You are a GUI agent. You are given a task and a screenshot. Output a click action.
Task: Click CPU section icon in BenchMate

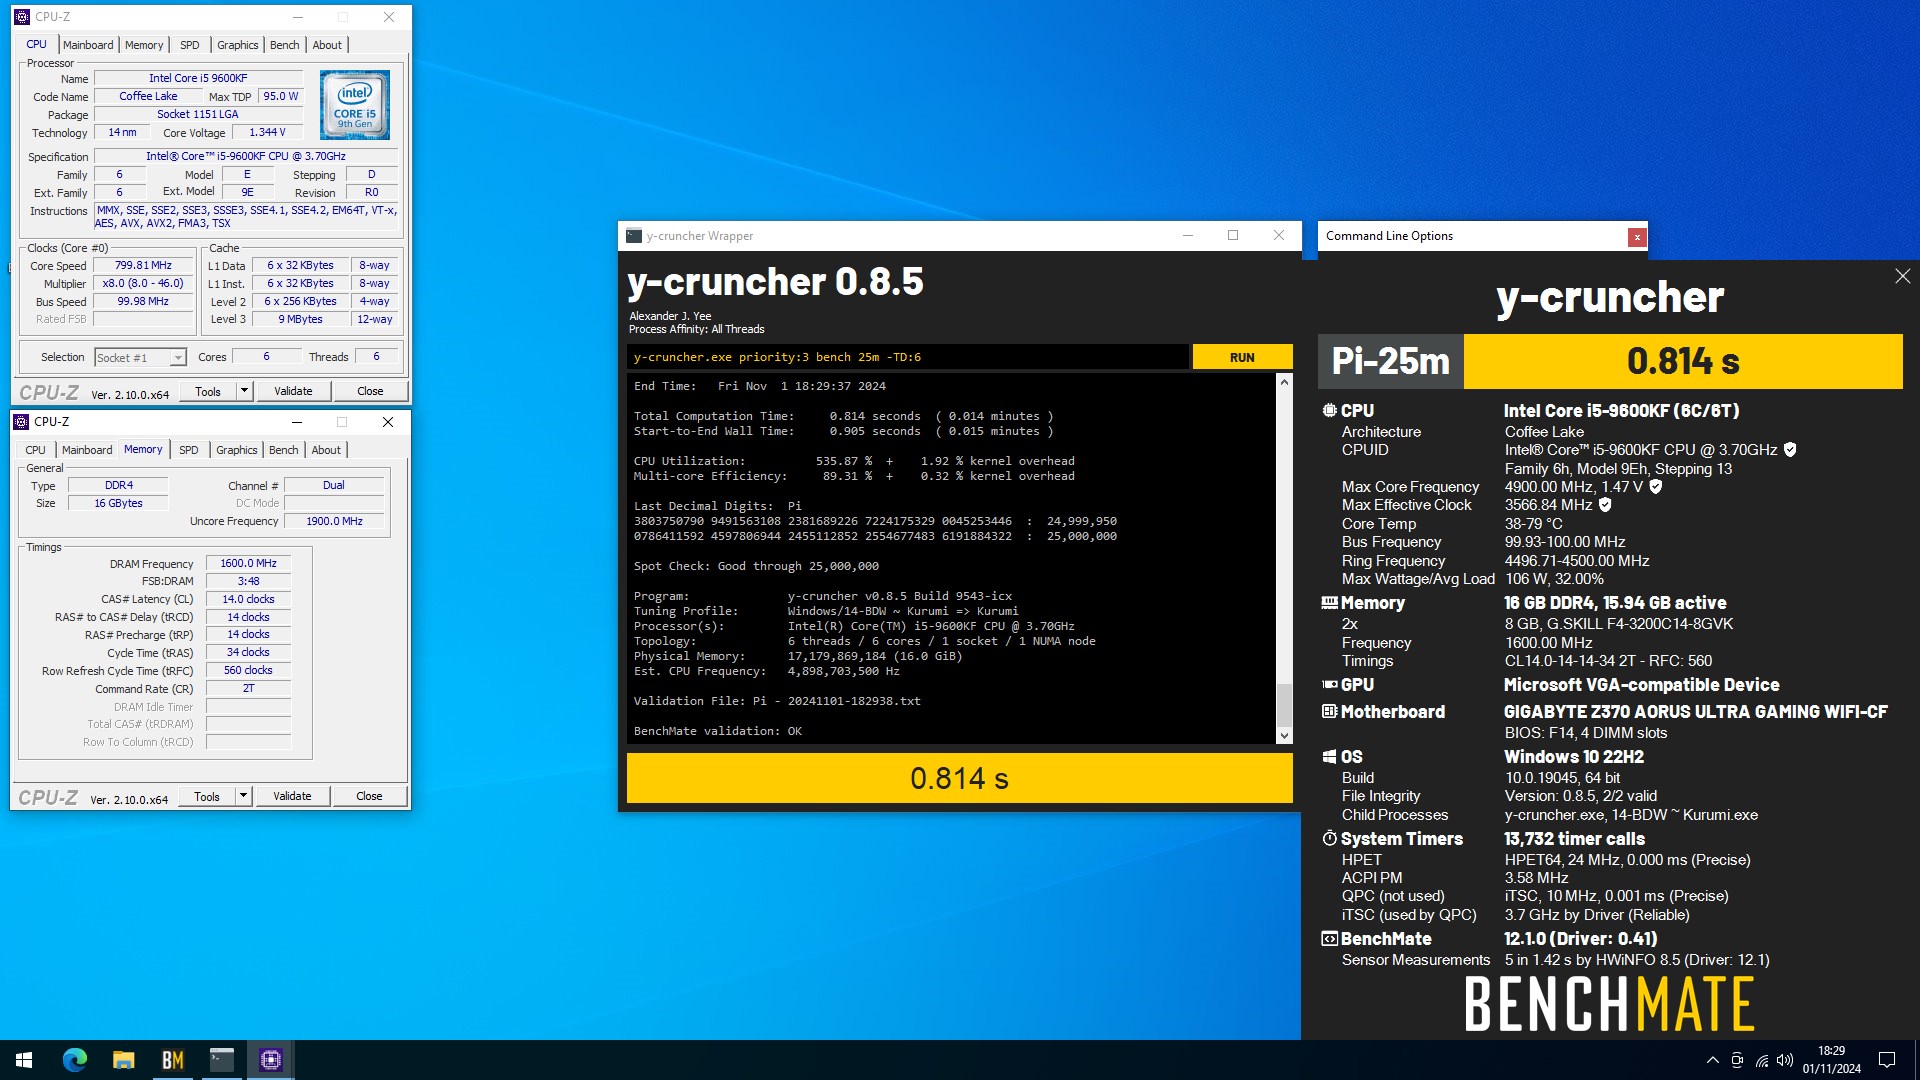(1329, 411)
